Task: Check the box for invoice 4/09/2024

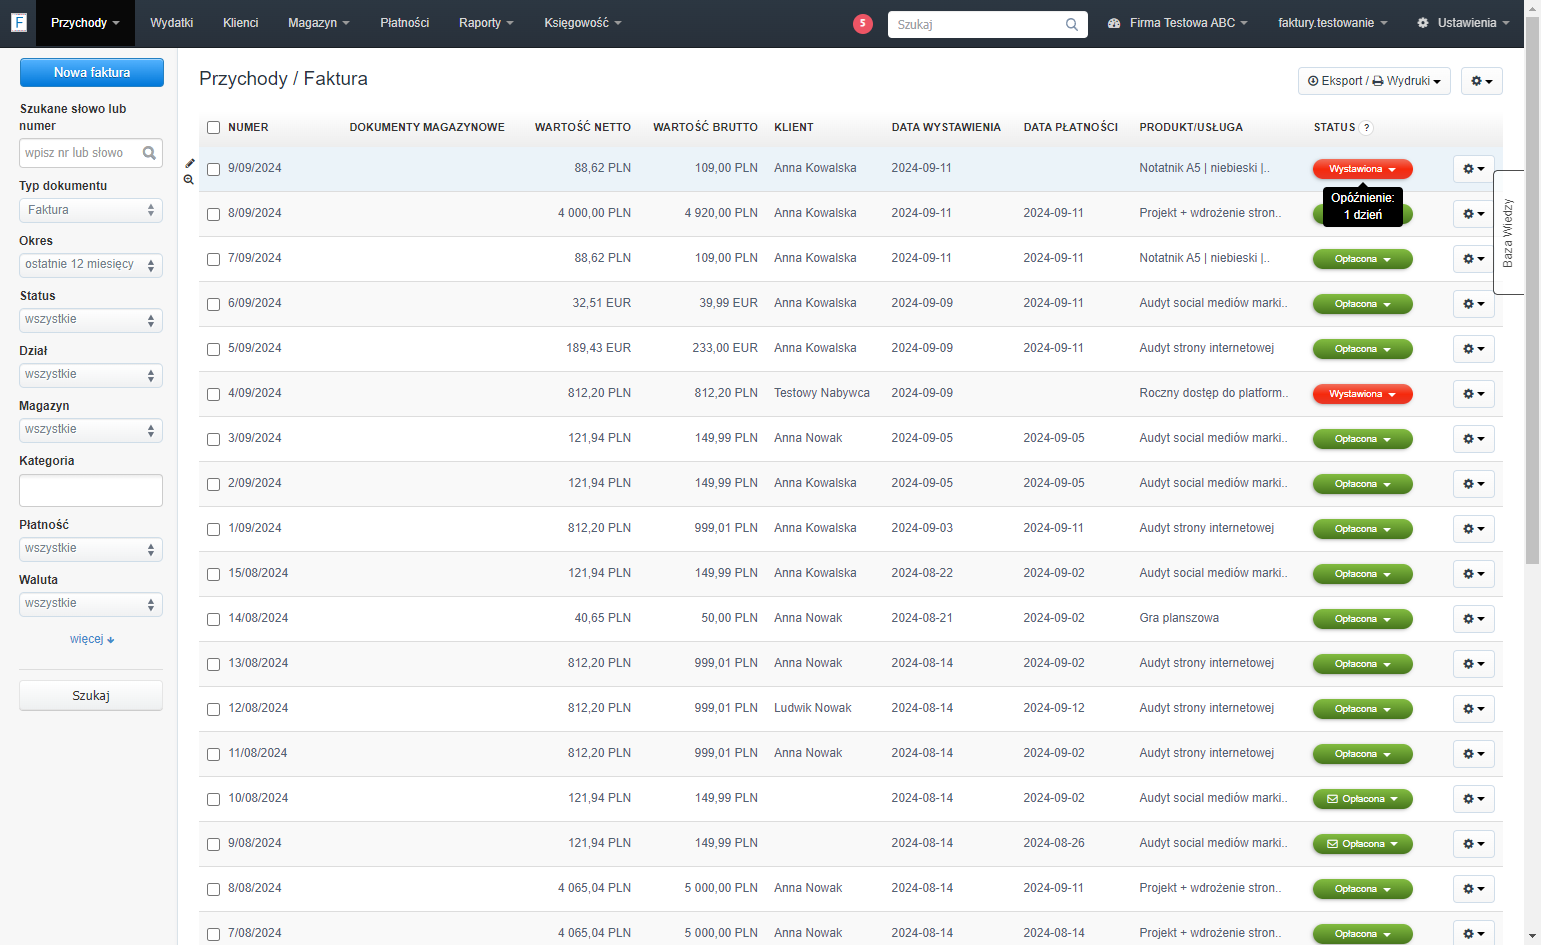Action: 213,394
